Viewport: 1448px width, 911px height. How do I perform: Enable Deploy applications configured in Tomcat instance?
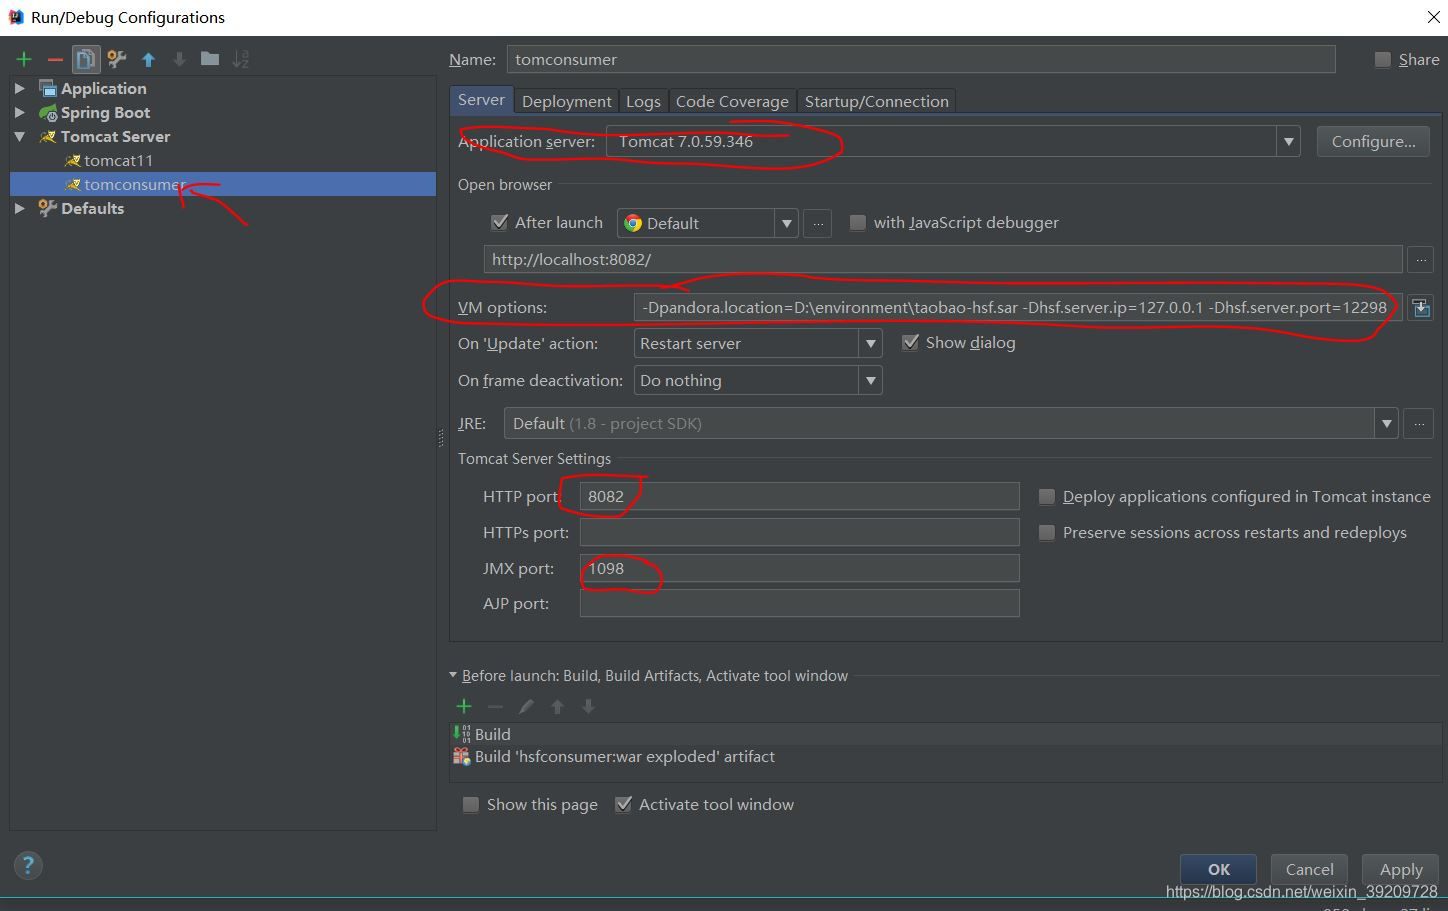[1047, 497]
